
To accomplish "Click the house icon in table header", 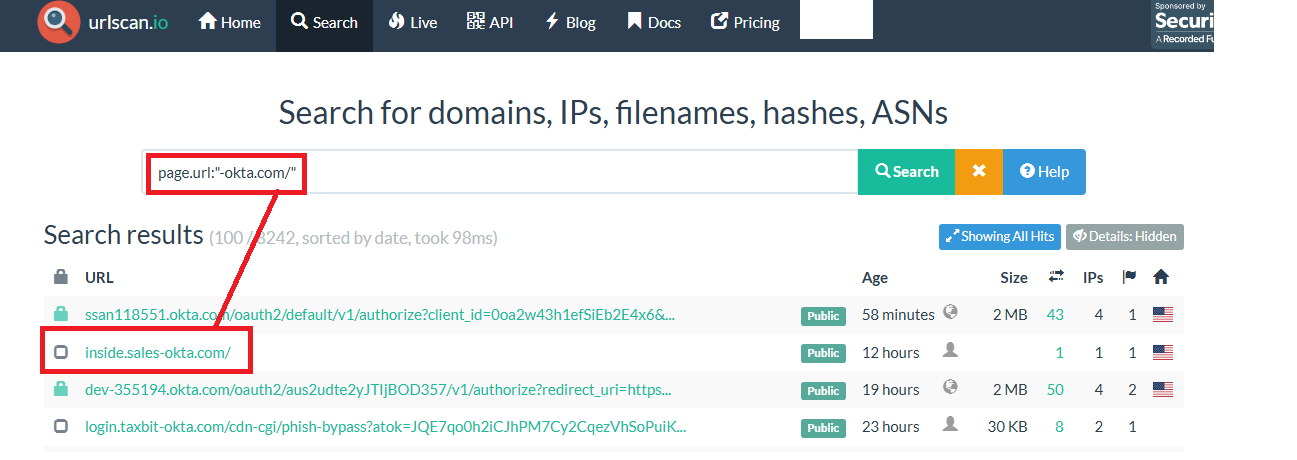I will coord(1161,277).
